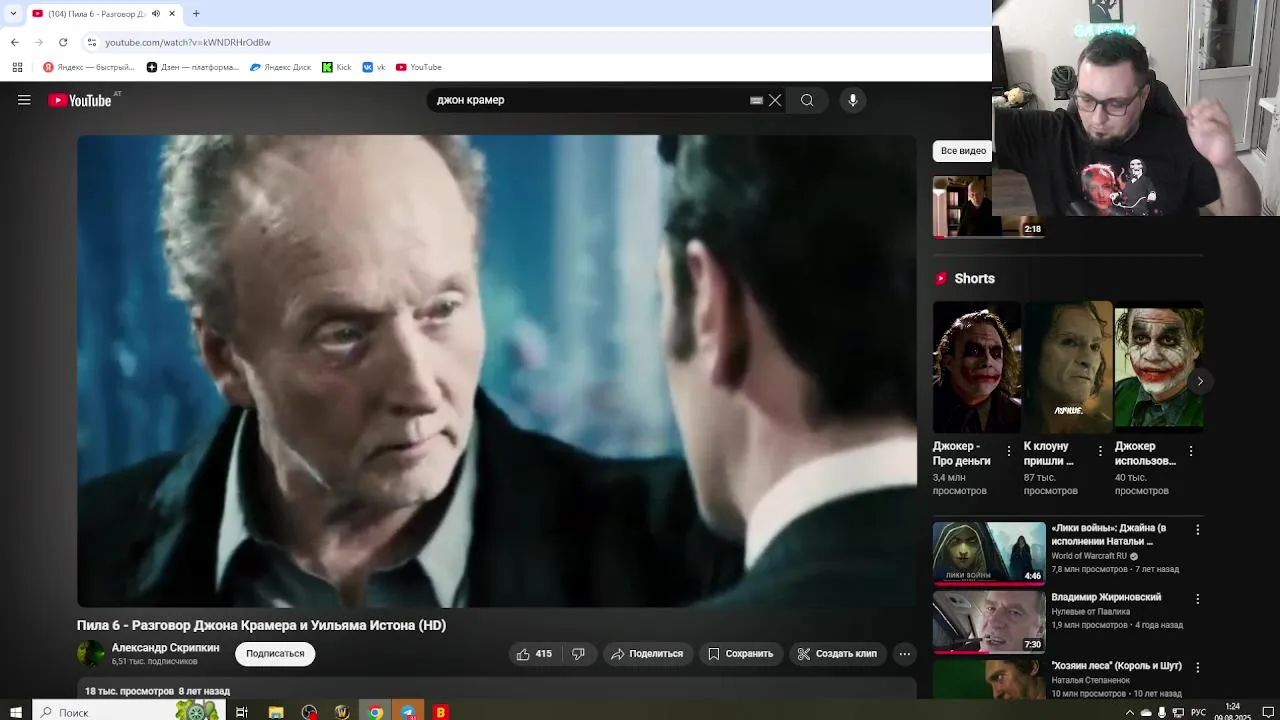
Task: Open the Александр Скрипкин channel name
Action: click(x=165, y=648)
